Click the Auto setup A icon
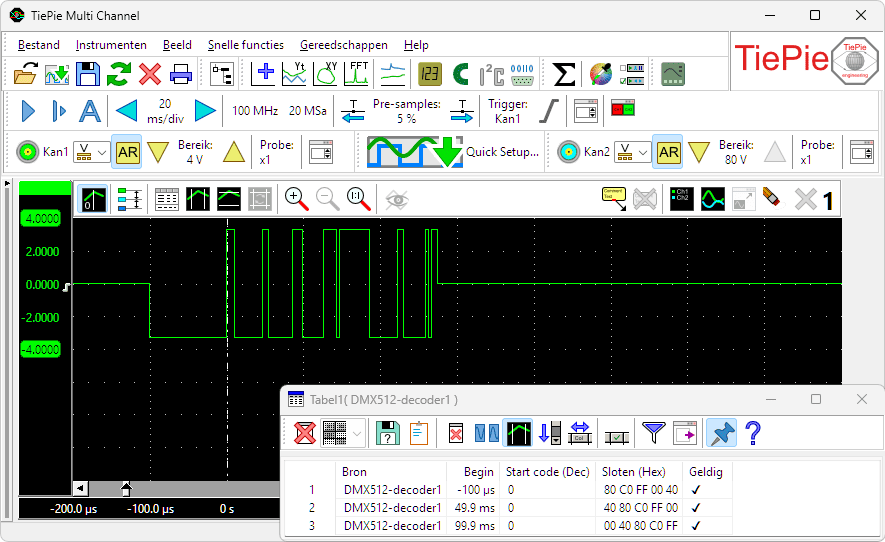The height and width of the screenshot is (542, 885). pos(90,111)
